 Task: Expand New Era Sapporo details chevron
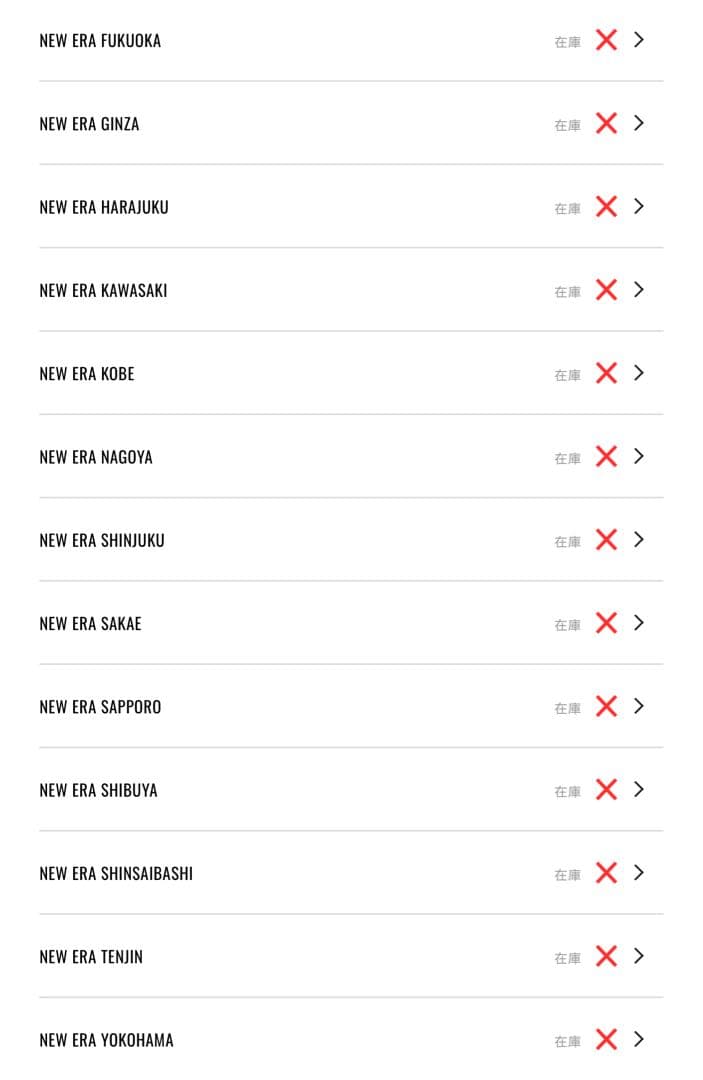coord(640,707)
